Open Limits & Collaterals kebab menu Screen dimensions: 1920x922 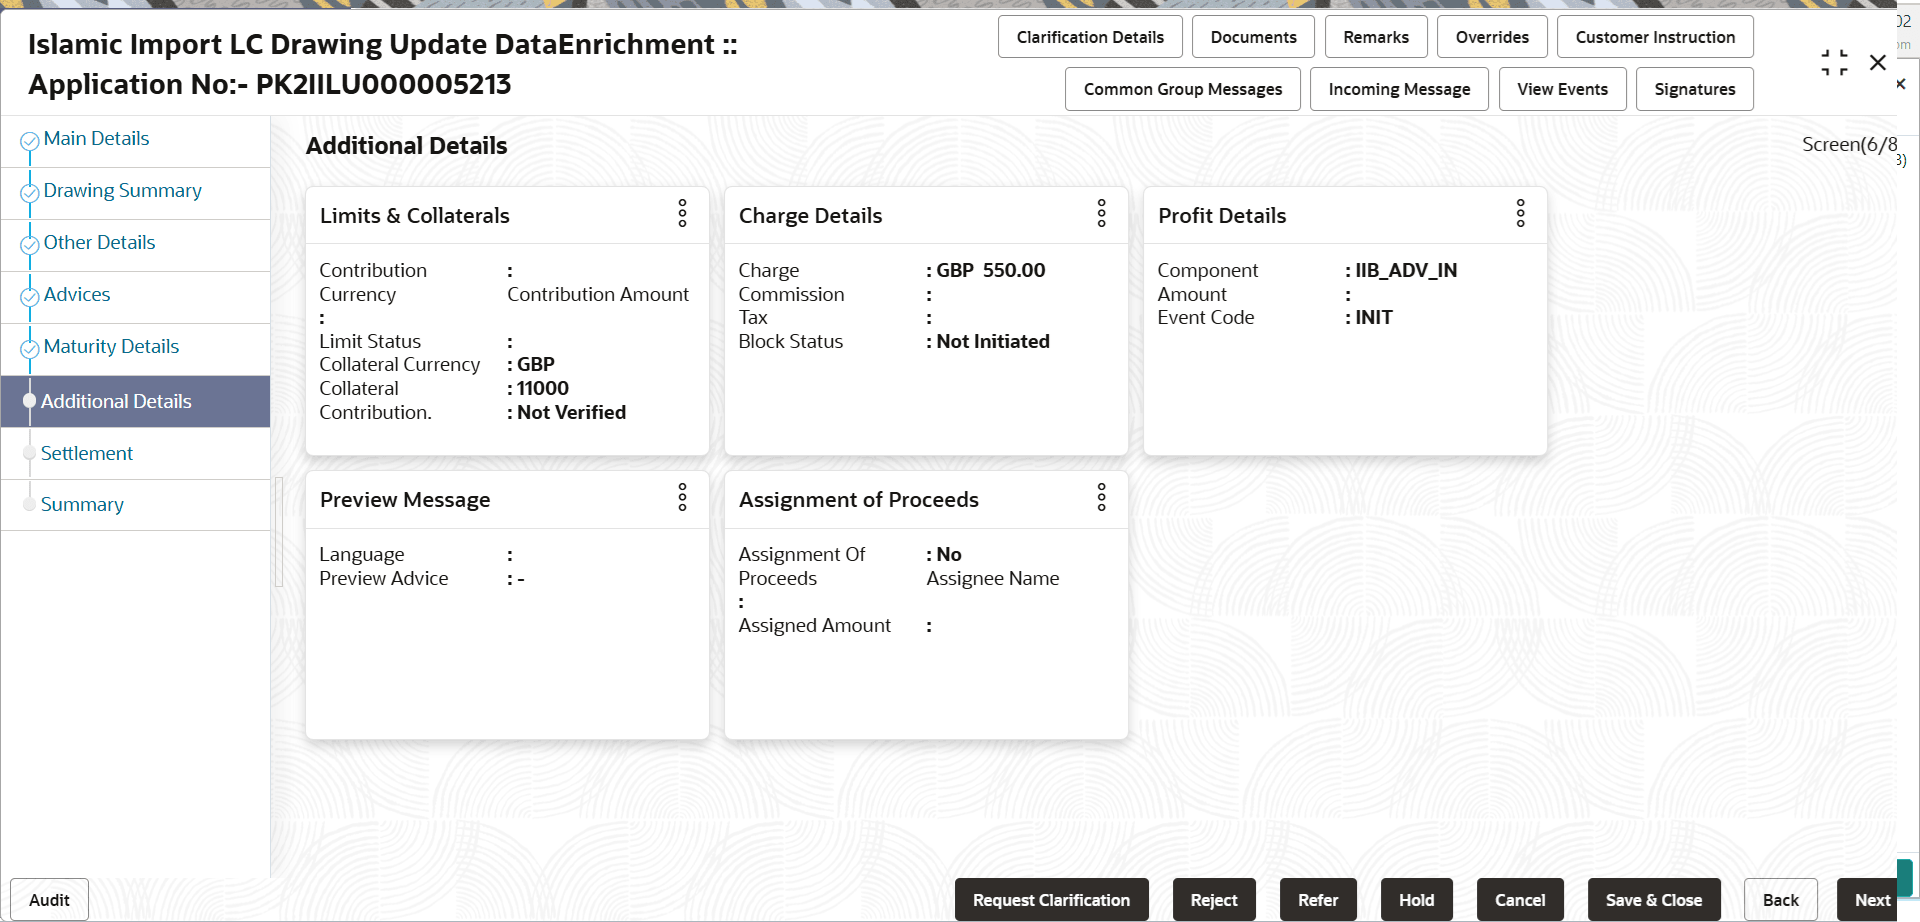point(683,213)
